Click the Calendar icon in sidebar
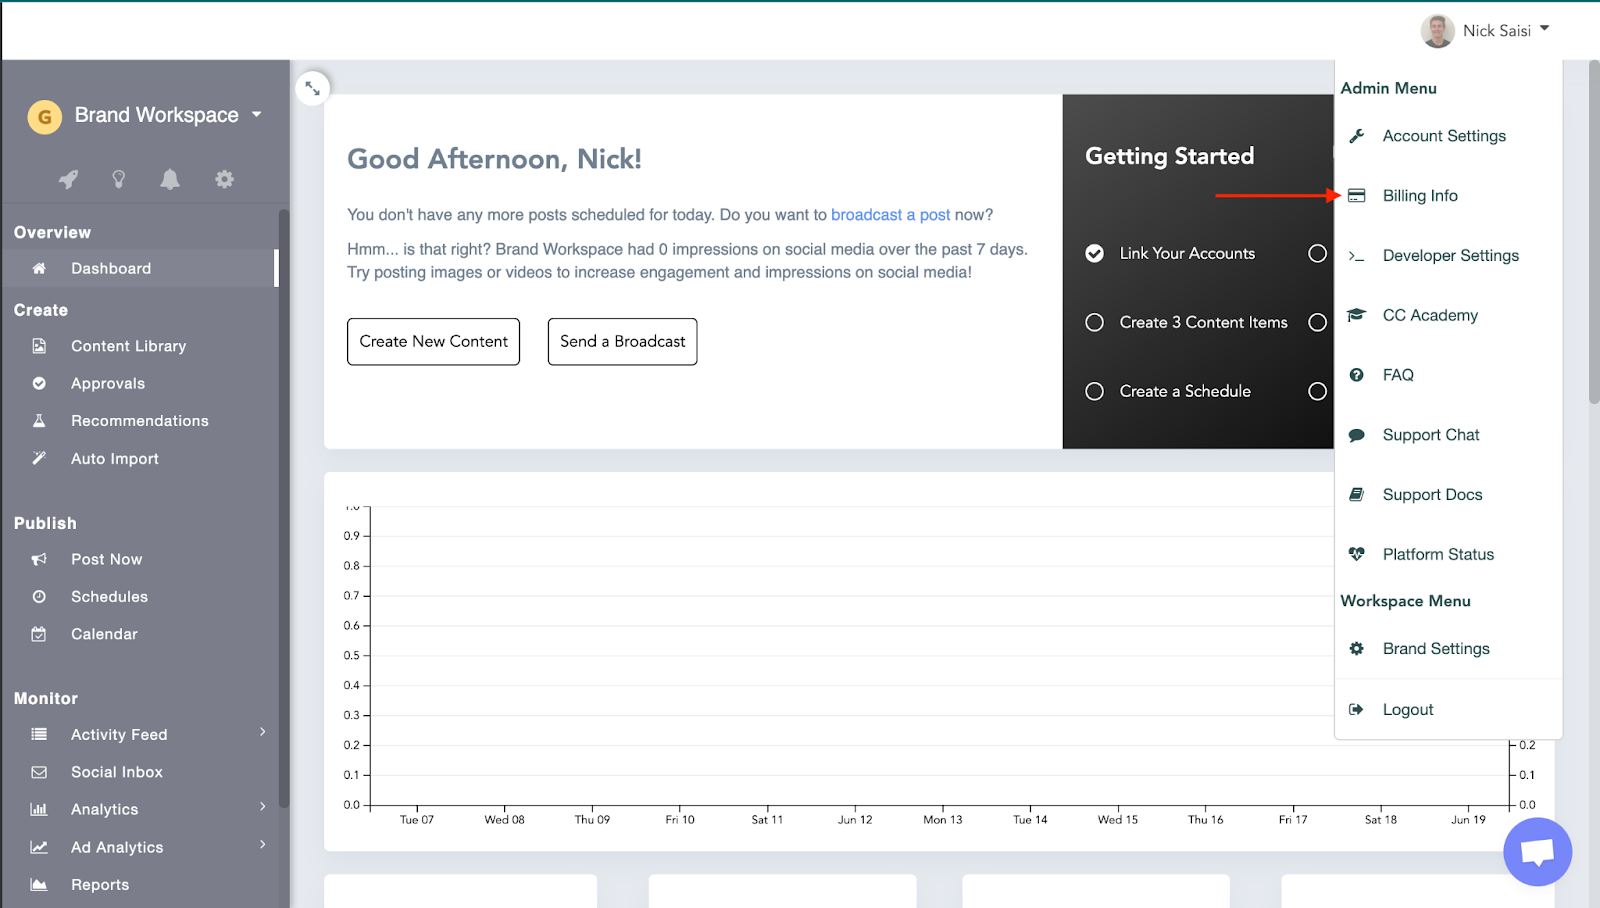The height and width of the screenshot is (908, 1600). click(39, 634)
